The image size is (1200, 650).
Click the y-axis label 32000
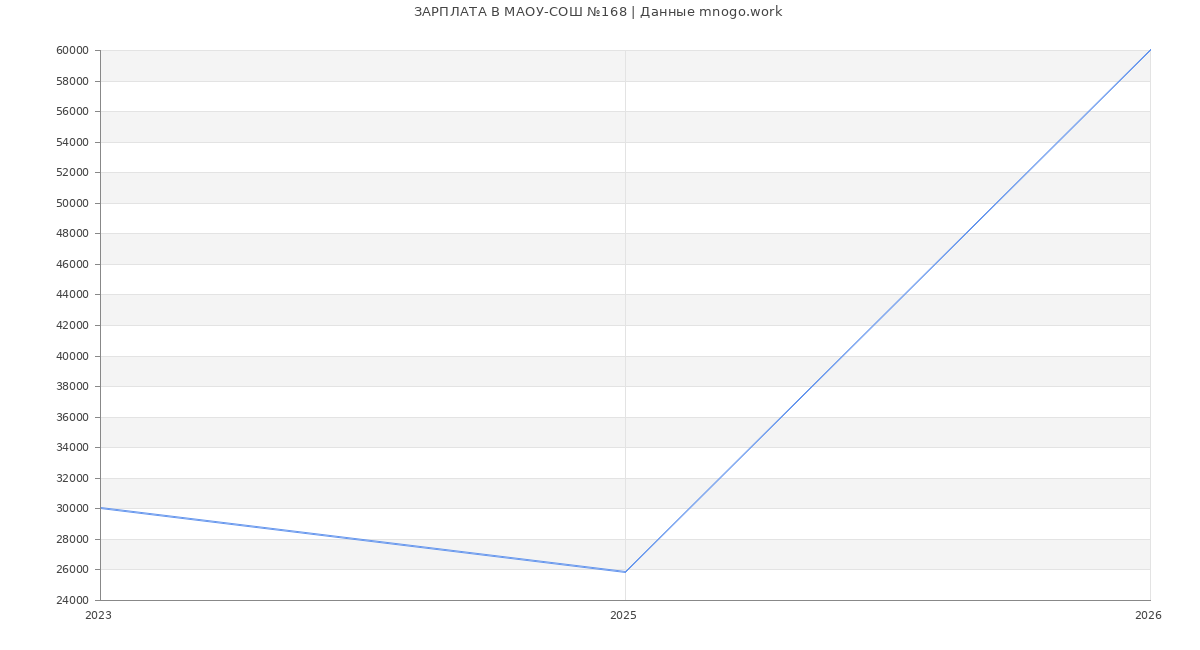click(x=73, y=478)
